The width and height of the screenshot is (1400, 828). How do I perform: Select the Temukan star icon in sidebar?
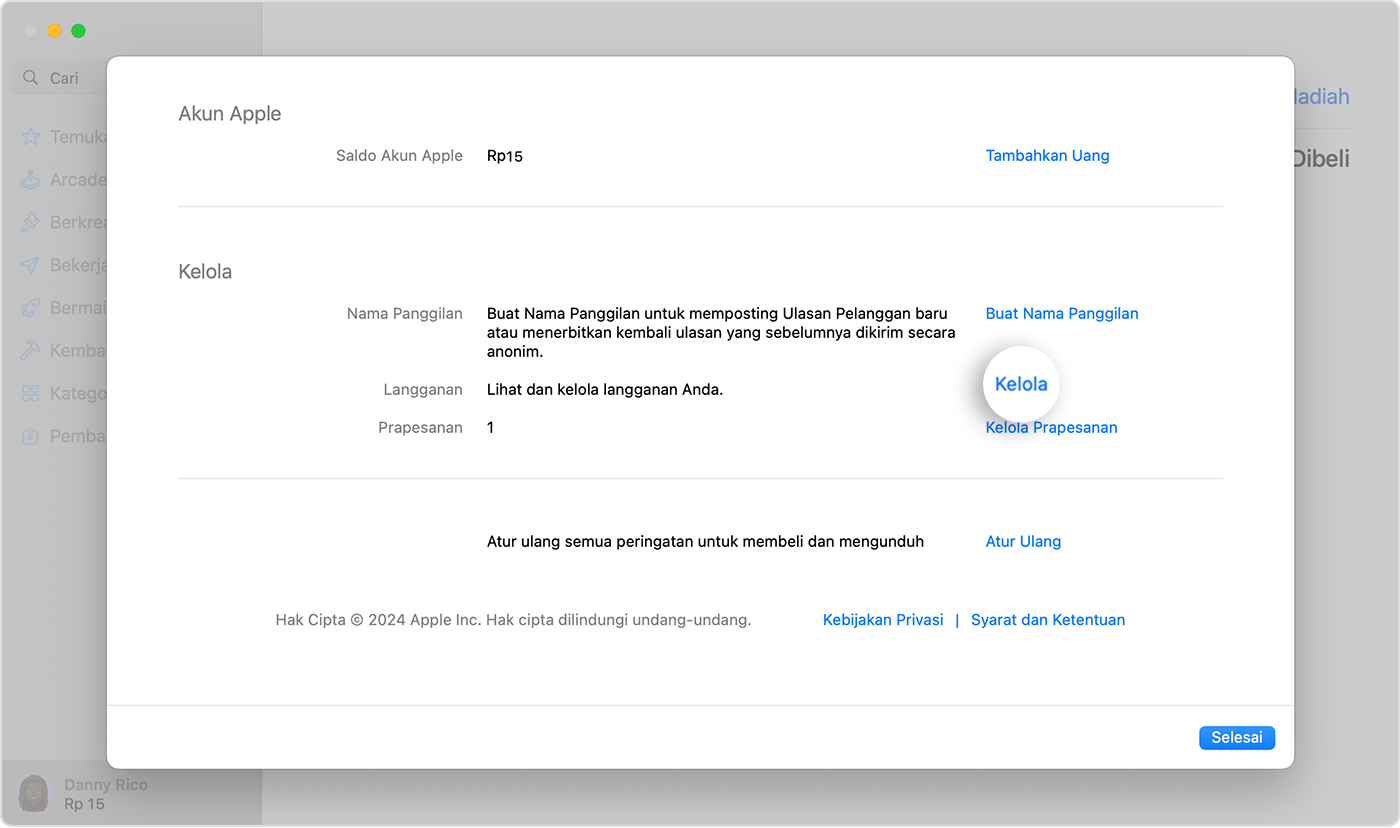31,137
